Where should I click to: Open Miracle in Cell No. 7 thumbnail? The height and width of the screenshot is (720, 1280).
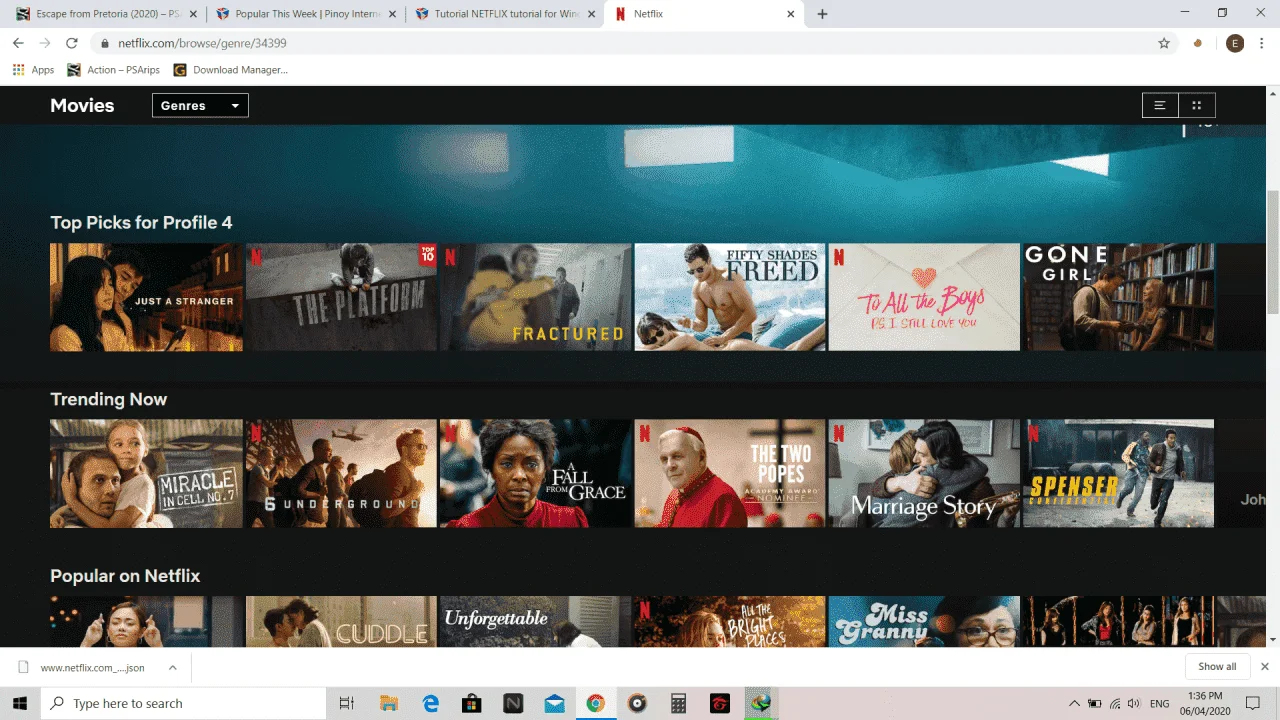click(x=146, y=473)
